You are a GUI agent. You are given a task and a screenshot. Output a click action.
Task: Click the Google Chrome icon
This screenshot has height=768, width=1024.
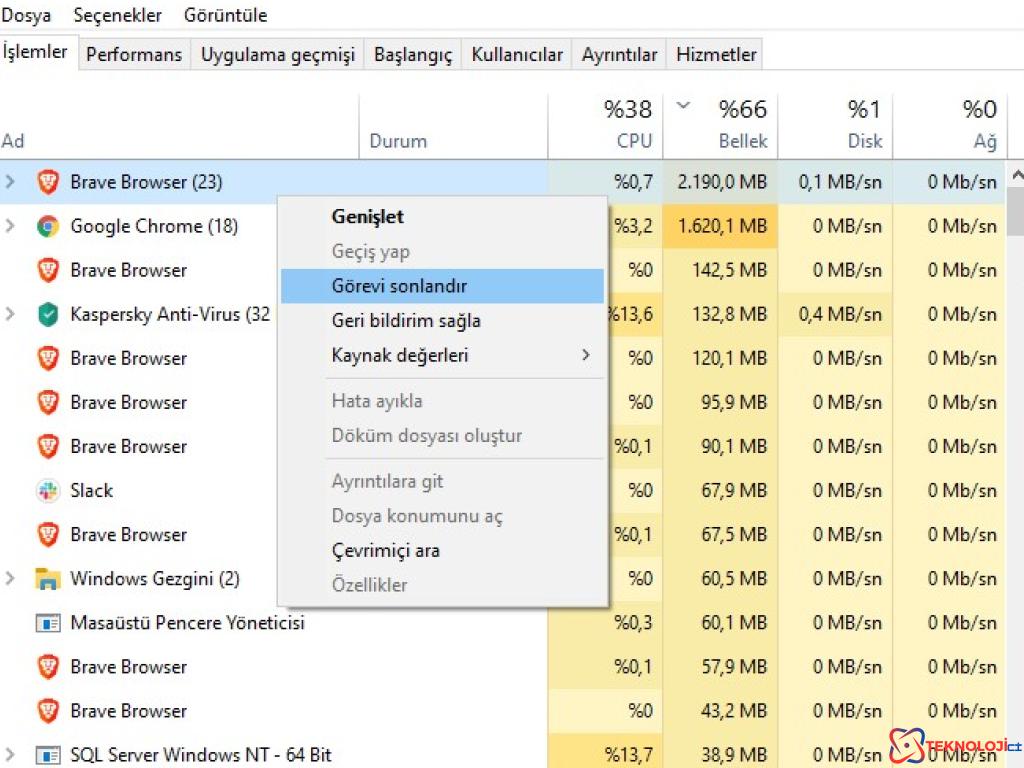click(x=48, y=226)
